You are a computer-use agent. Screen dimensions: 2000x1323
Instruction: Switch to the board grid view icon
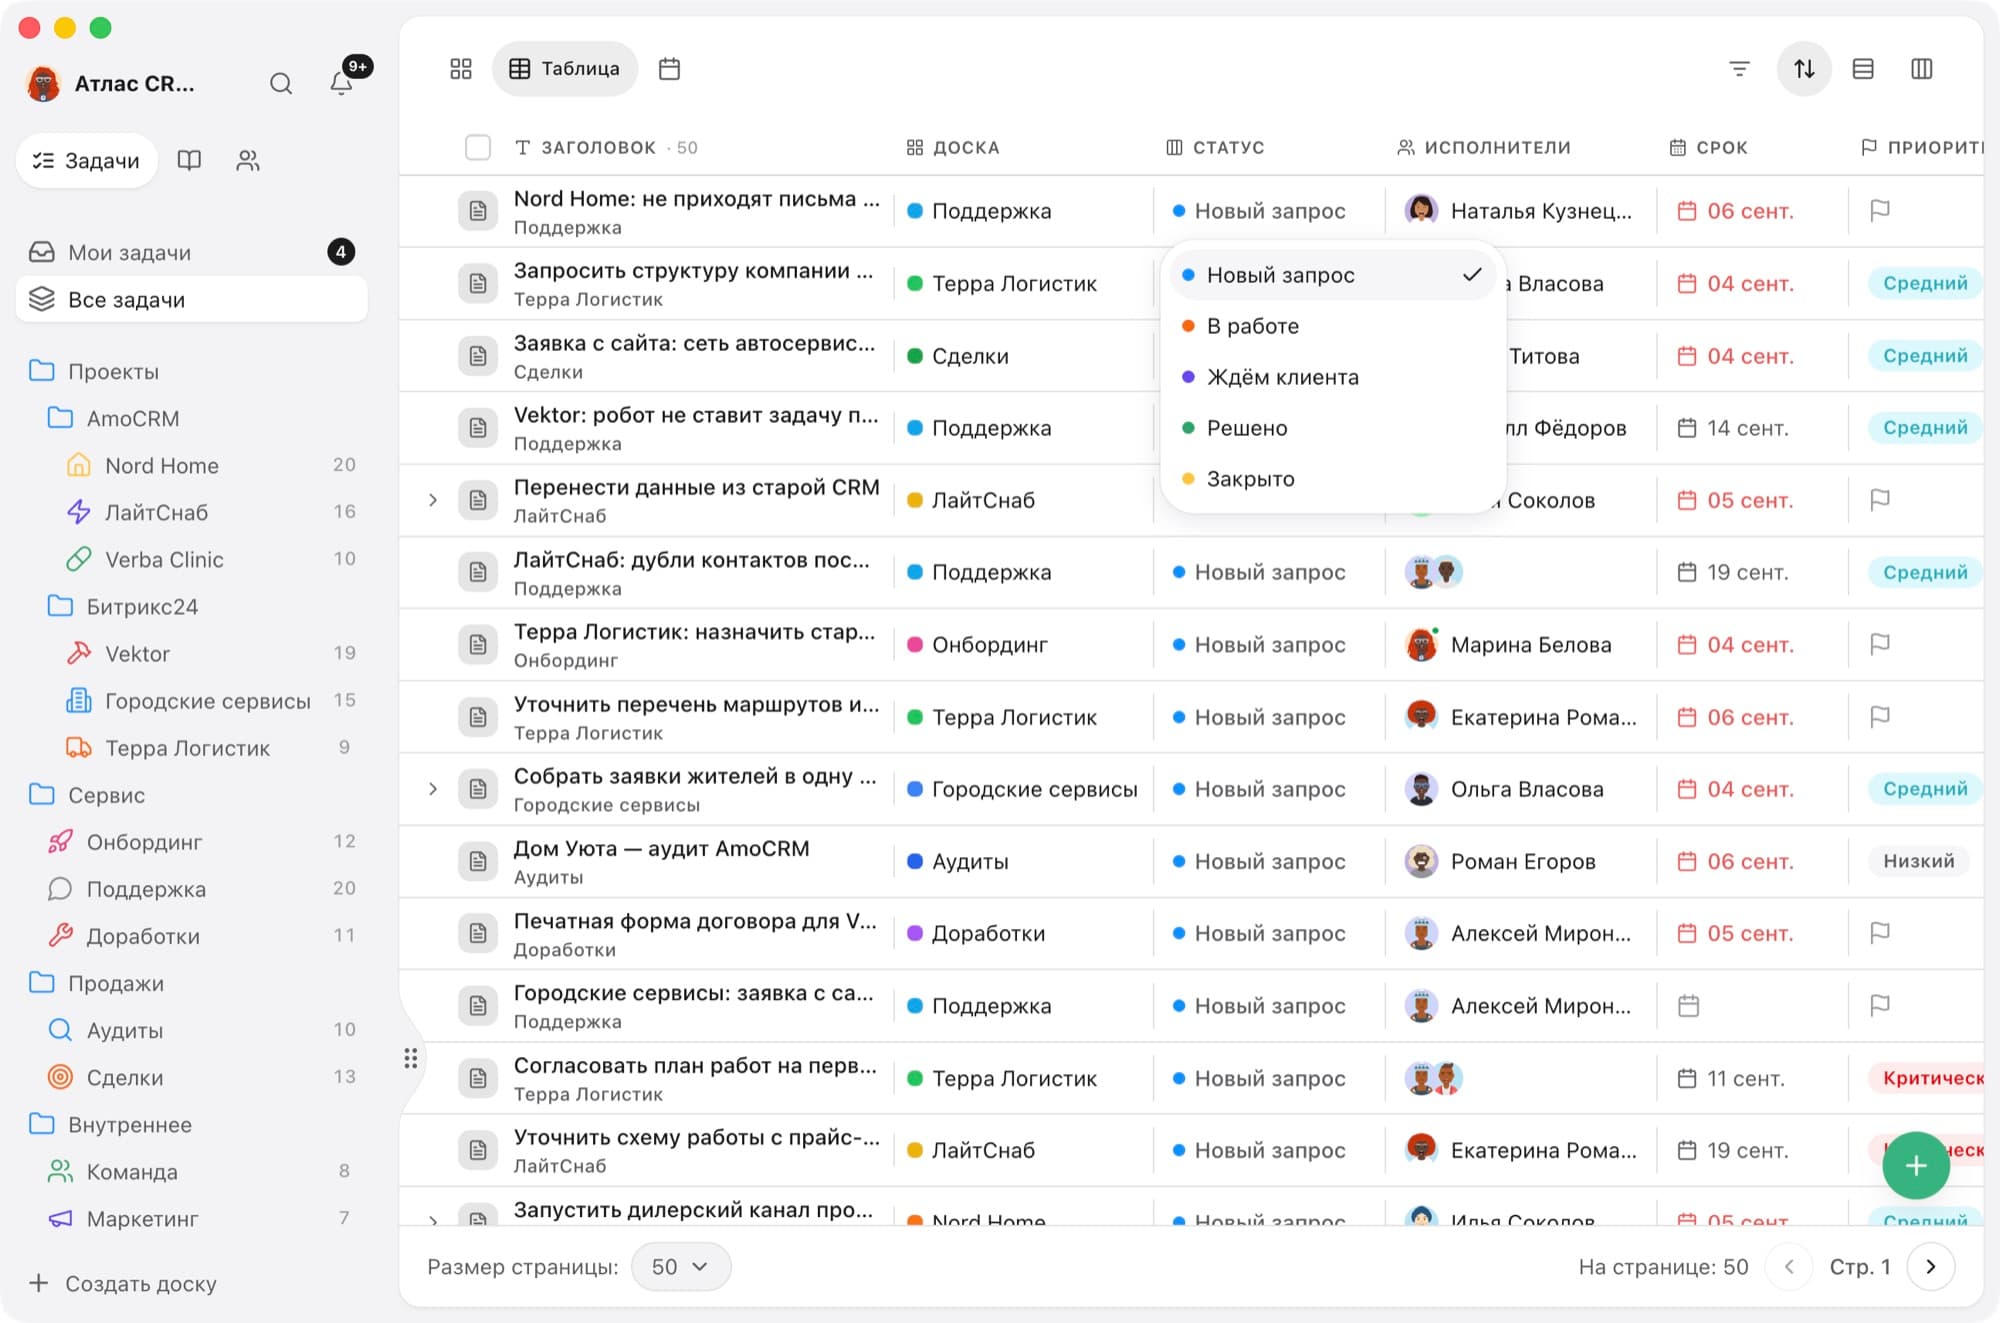461,69
